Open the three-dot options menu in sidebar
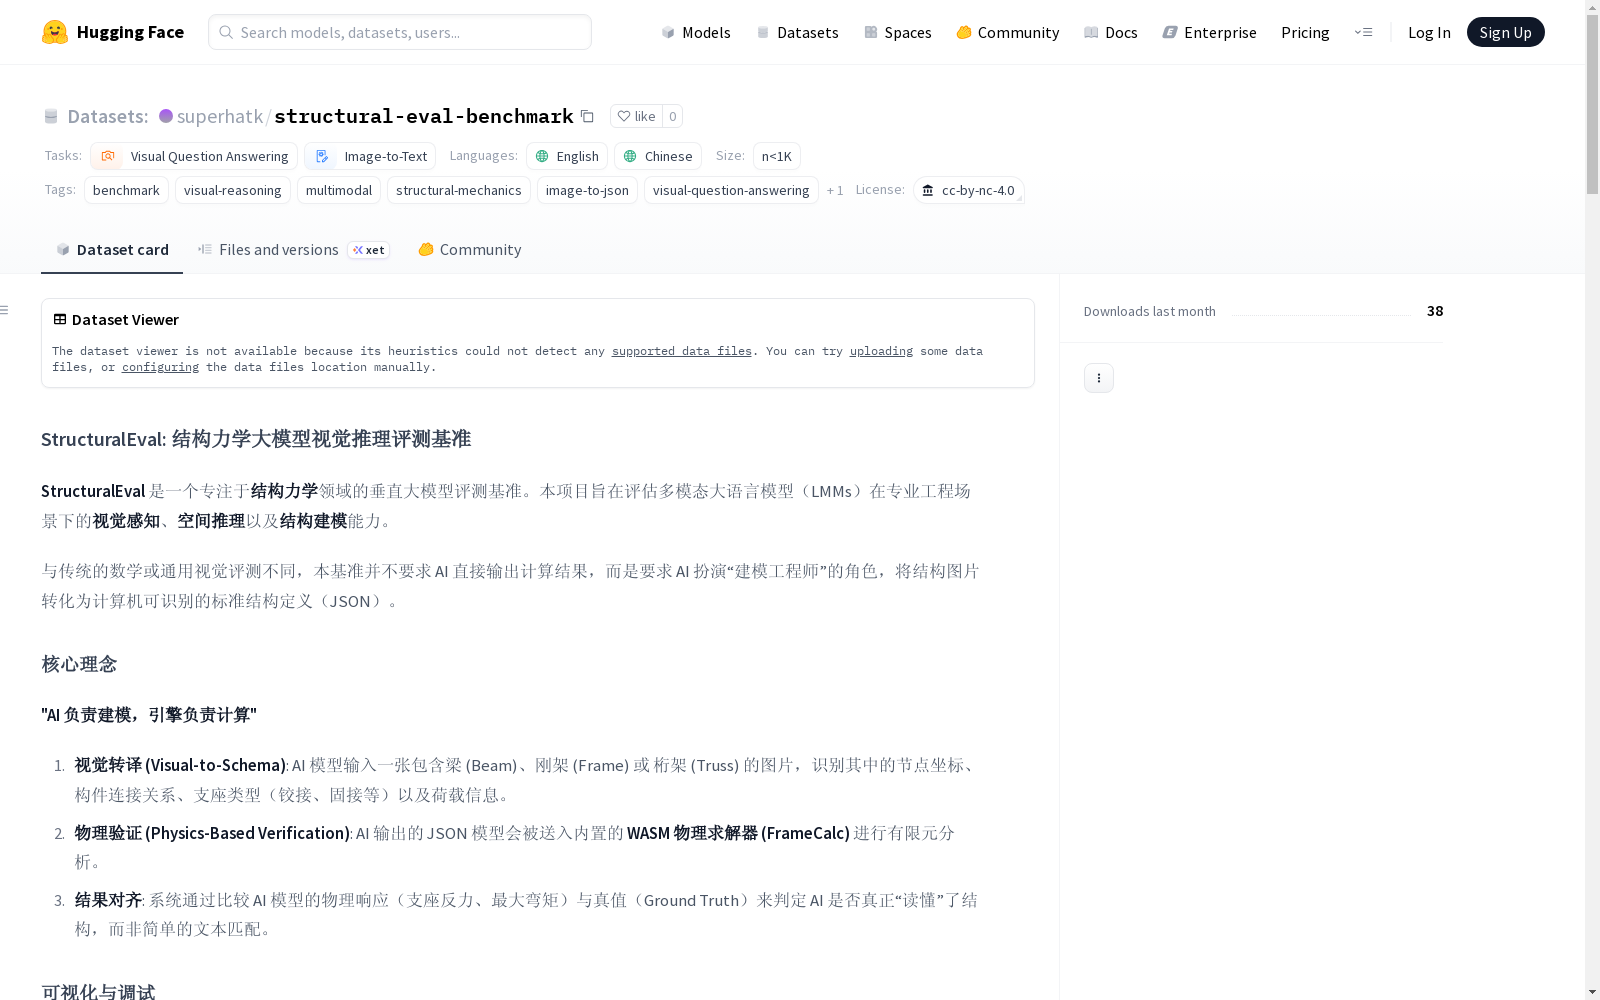Viewport: 1600px width, 1000px height. [1099, 378]
